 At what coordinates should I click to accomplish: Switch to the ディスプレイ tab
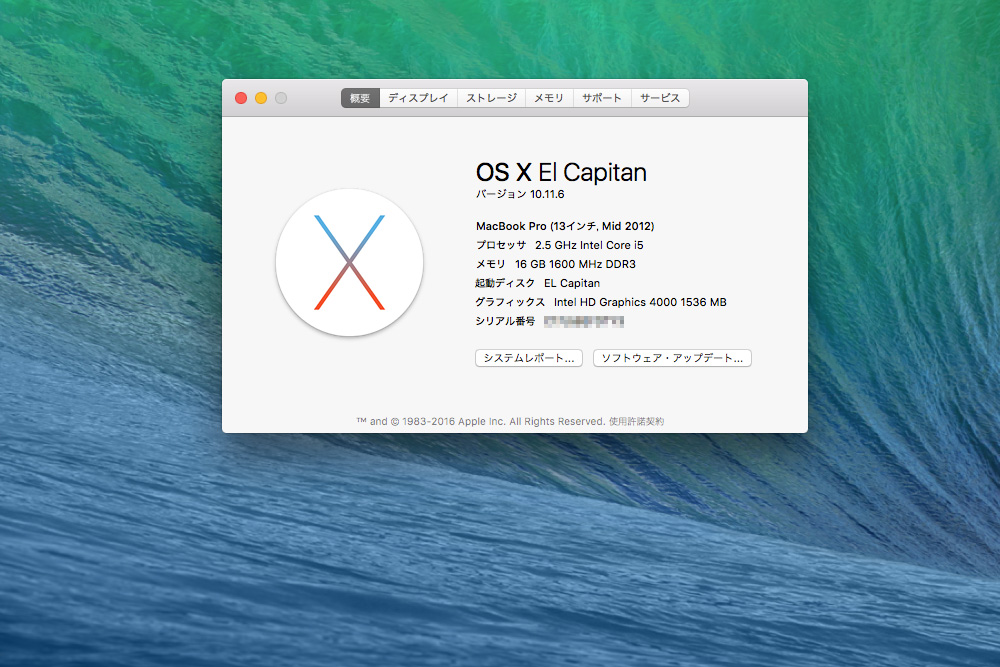(418, 98)
